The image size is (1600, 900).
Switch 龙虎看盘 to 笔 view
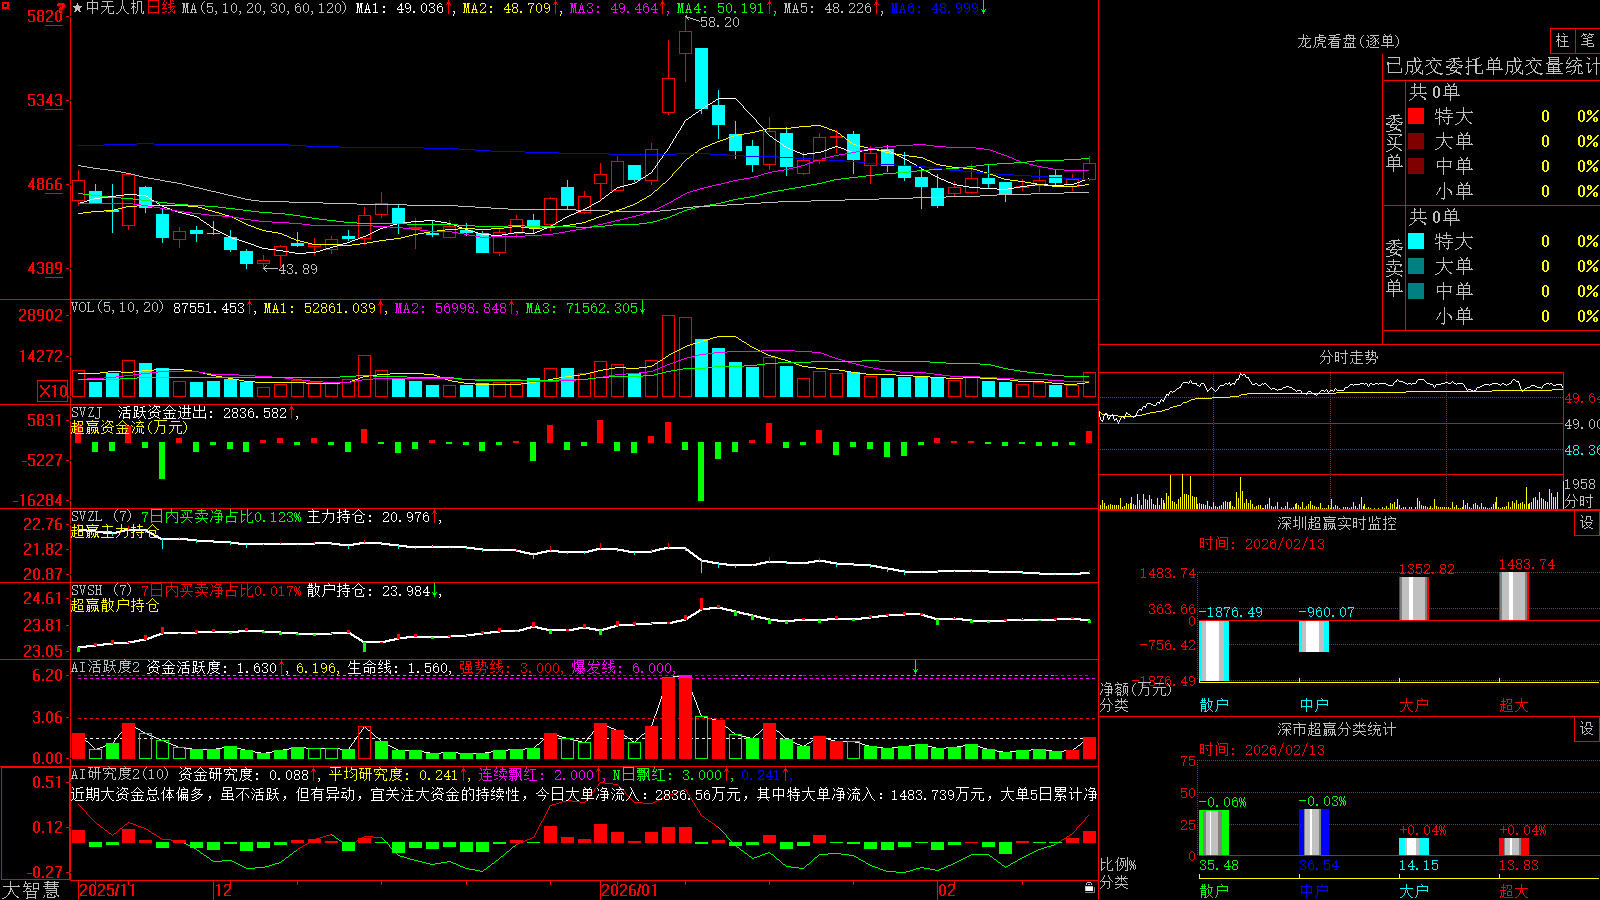tap(1587, 41)
